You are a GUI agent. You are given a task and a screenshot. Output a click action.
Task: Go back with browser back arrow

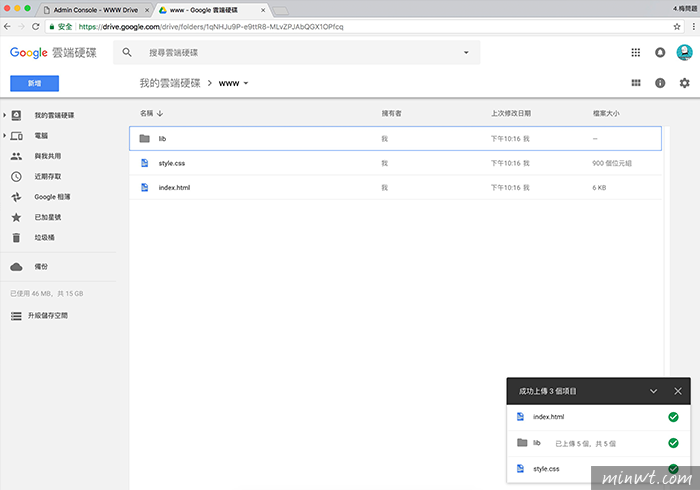click(7, 27)
